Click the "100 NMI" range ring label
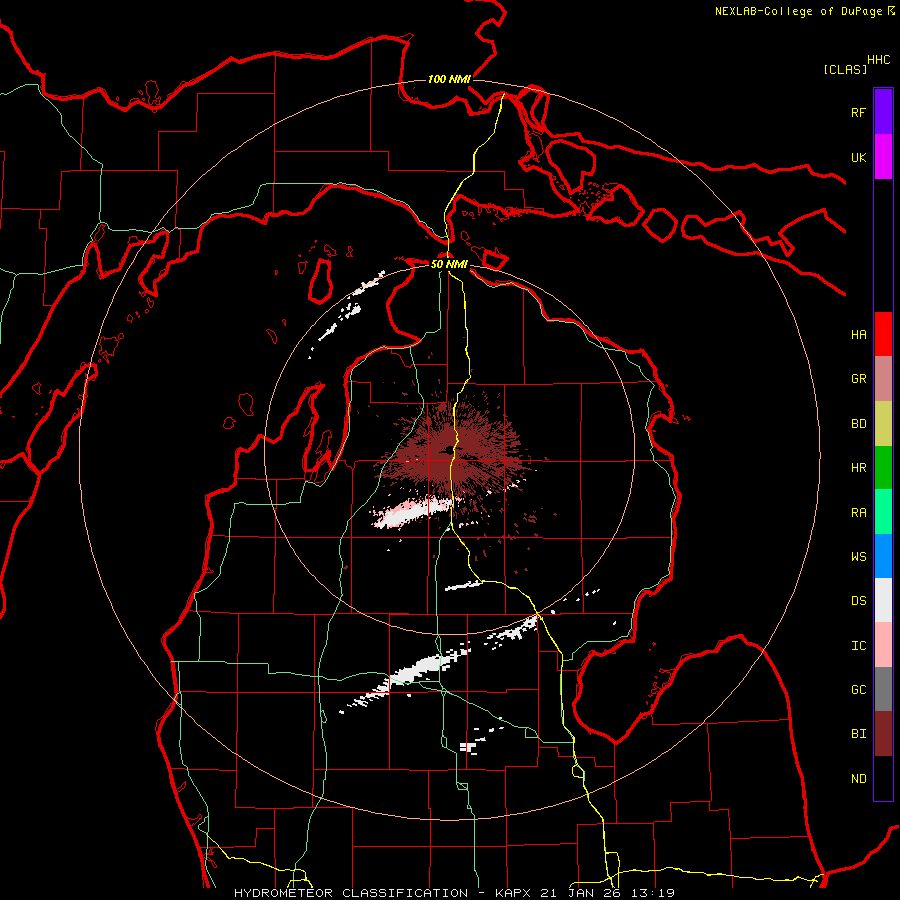900x900 pixels. 449,79
